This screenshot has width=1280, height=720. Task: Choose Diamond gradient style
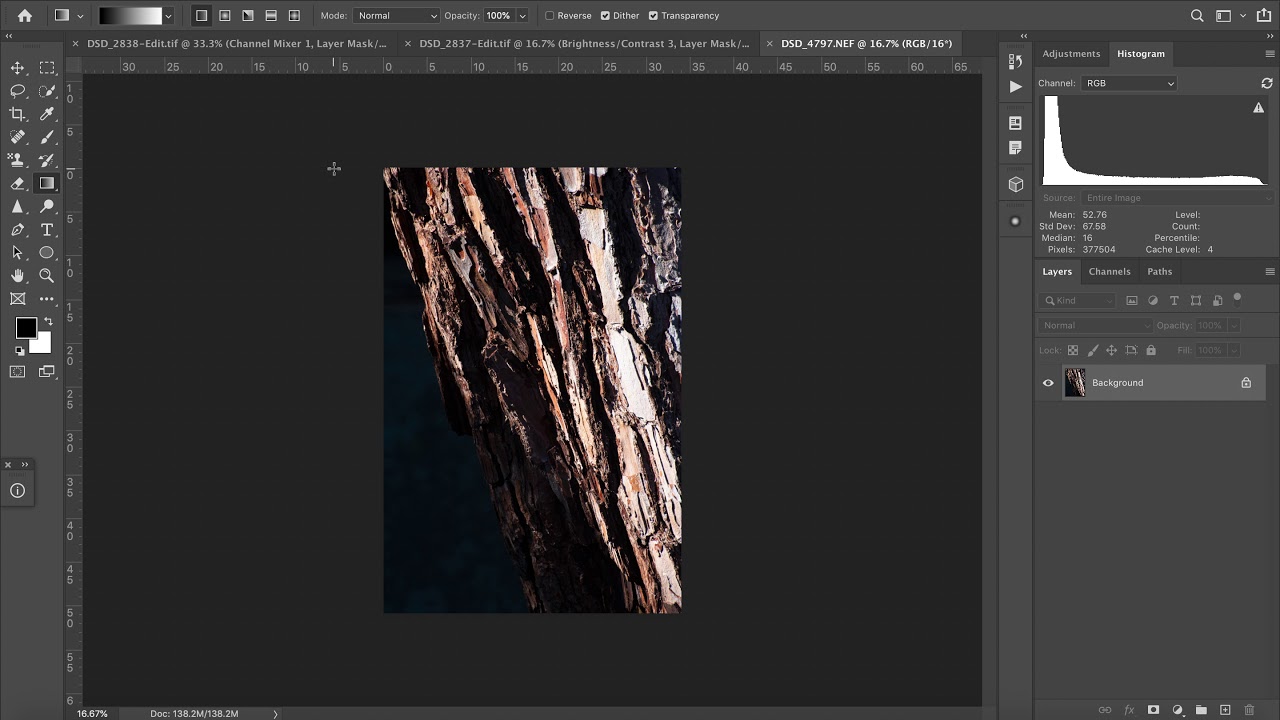pyautogui.click(x=294, y=16)
